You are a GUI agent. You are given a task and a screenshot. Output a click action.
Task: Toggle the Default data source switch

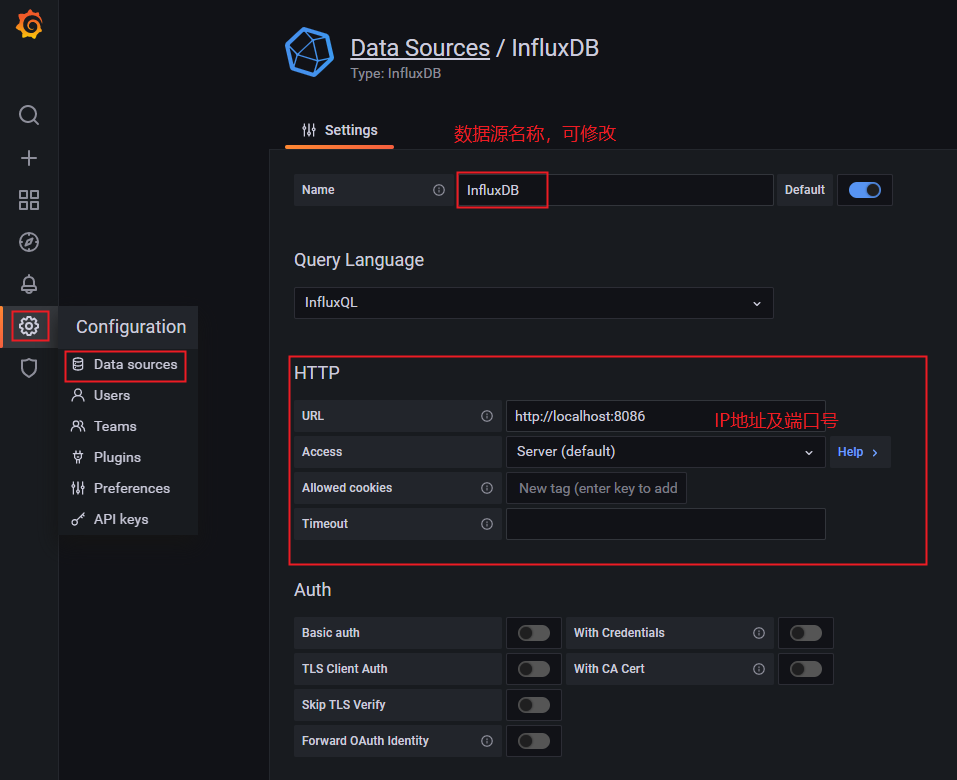(864, 190)
